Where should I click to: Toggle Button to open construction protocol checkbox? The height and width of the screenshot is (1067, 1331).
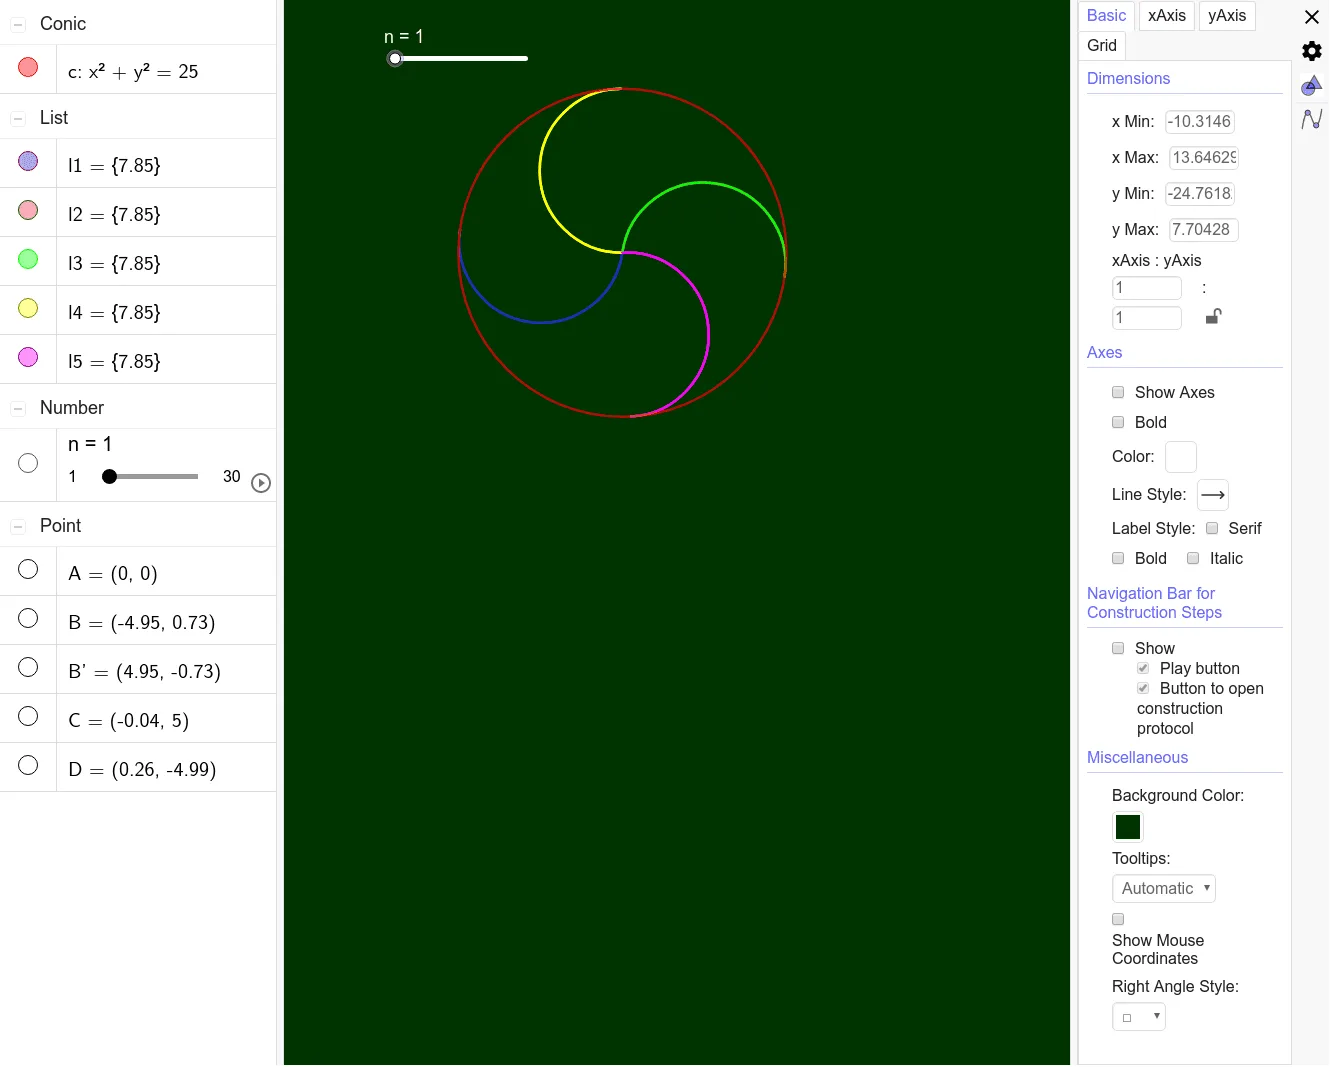coord(1143,688)
